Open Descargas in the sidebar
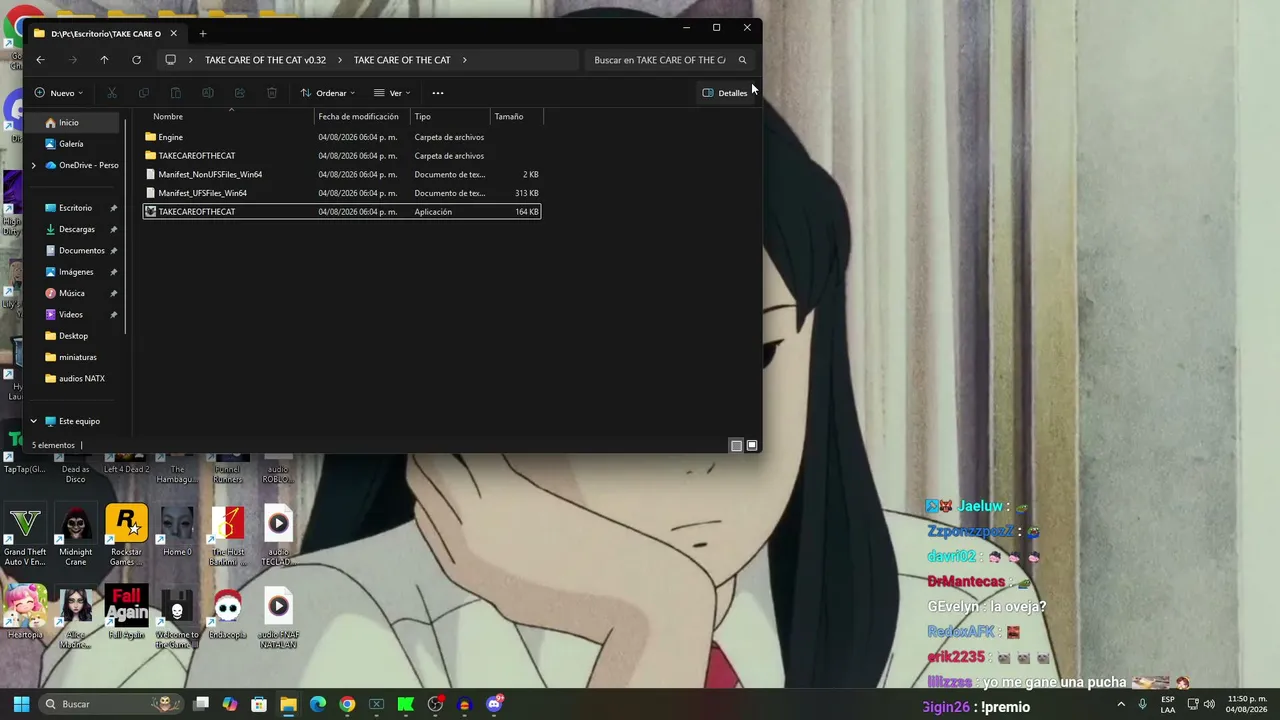Screen dimensions: 1280x720 coord(76,229)
